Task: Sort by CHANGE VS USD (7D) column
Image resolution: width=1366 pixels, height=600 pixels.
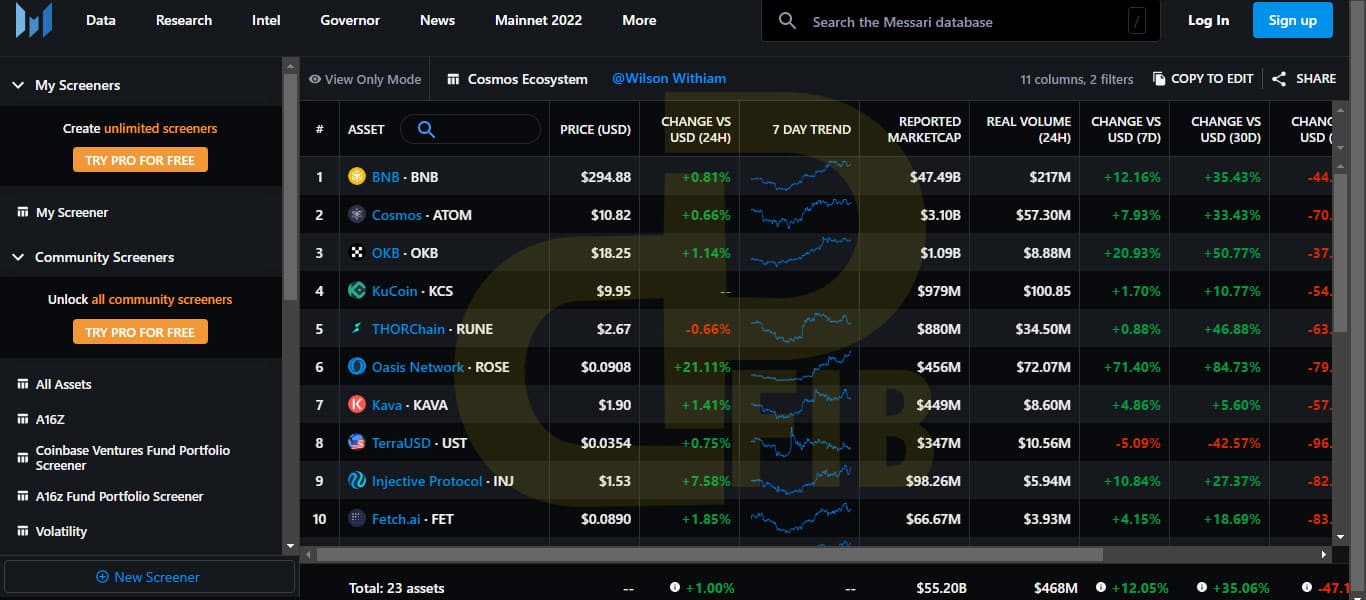Action: pyautogui.click(x=1125, y=129)
